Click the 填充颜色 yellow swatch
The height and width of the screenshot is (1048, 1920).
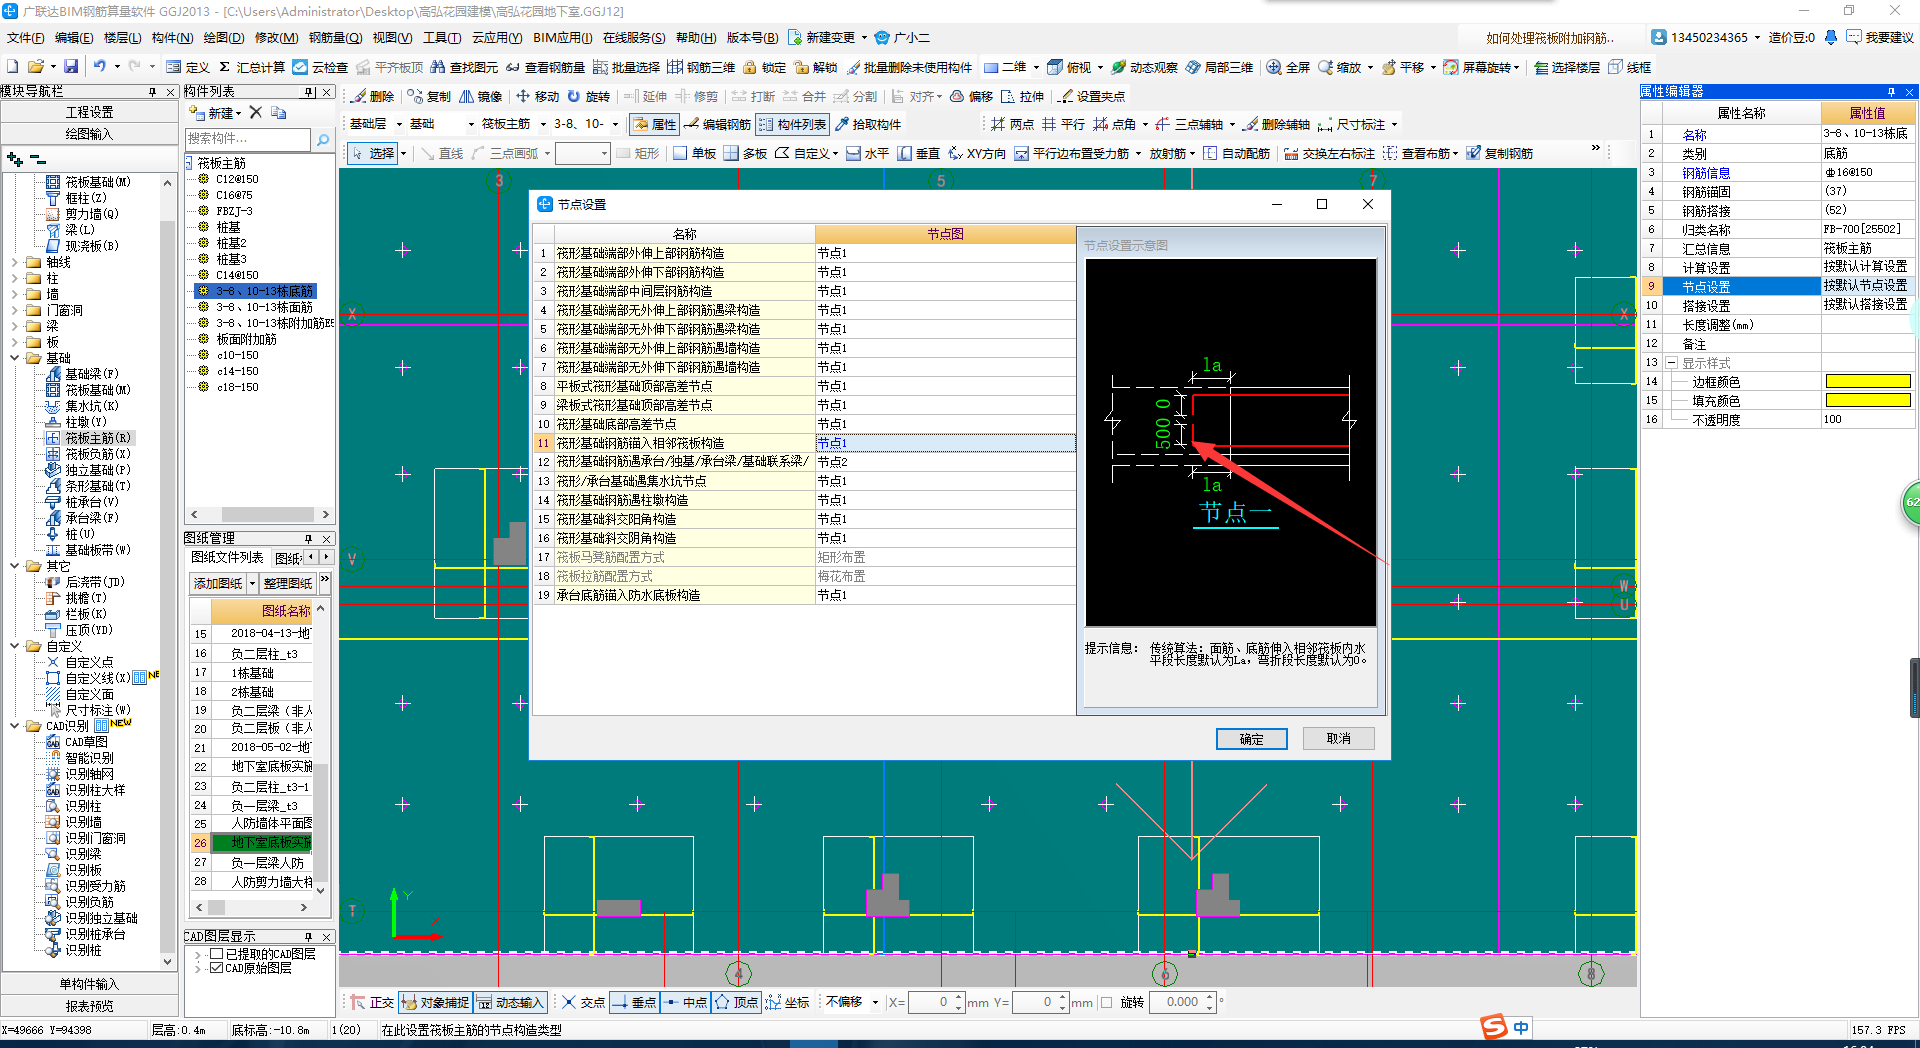1868,400
